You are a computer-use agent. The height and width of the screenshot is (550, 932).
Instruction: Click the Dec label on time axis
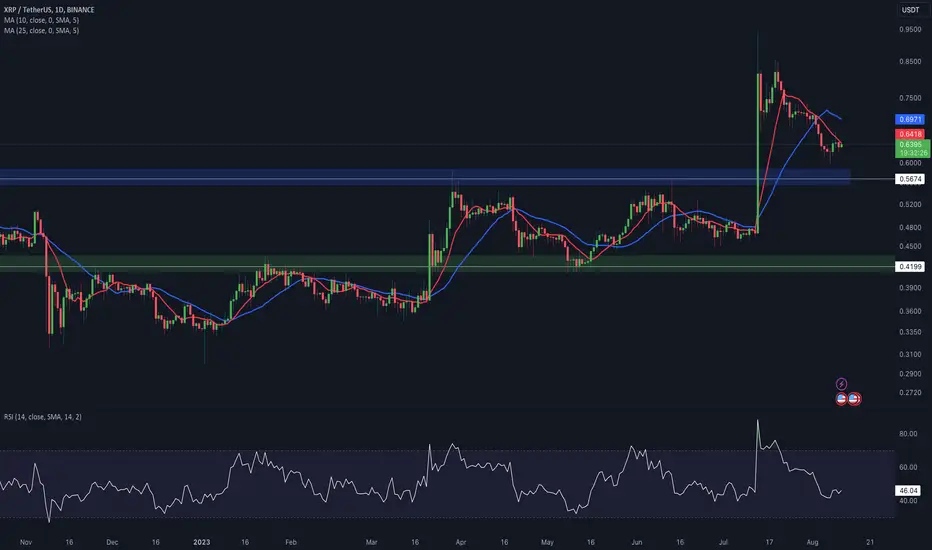[x=112, y=542]
